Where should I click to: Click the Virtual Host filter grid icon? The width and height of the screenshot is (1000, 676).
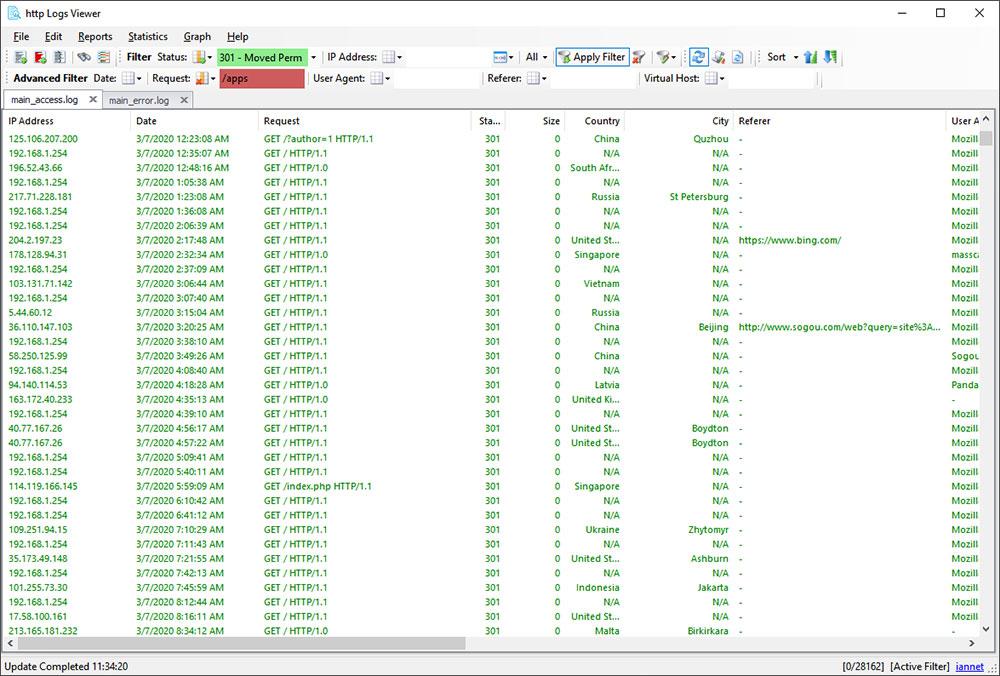[711, 78]
